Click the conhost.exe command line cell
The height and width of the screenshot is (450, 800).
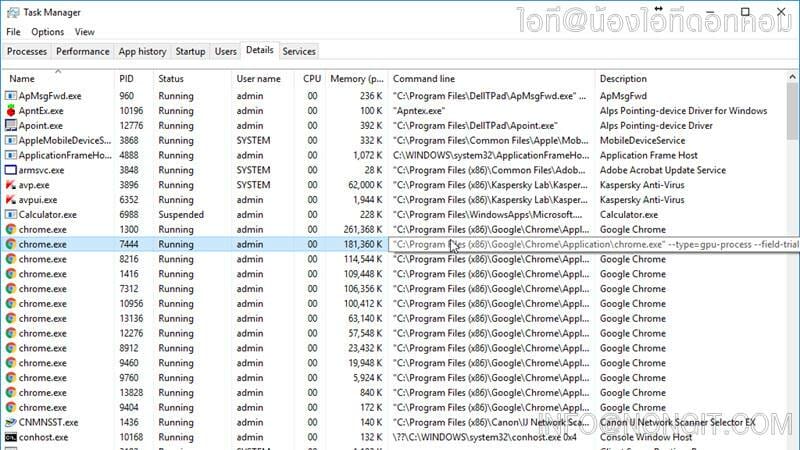pos(485,437)
